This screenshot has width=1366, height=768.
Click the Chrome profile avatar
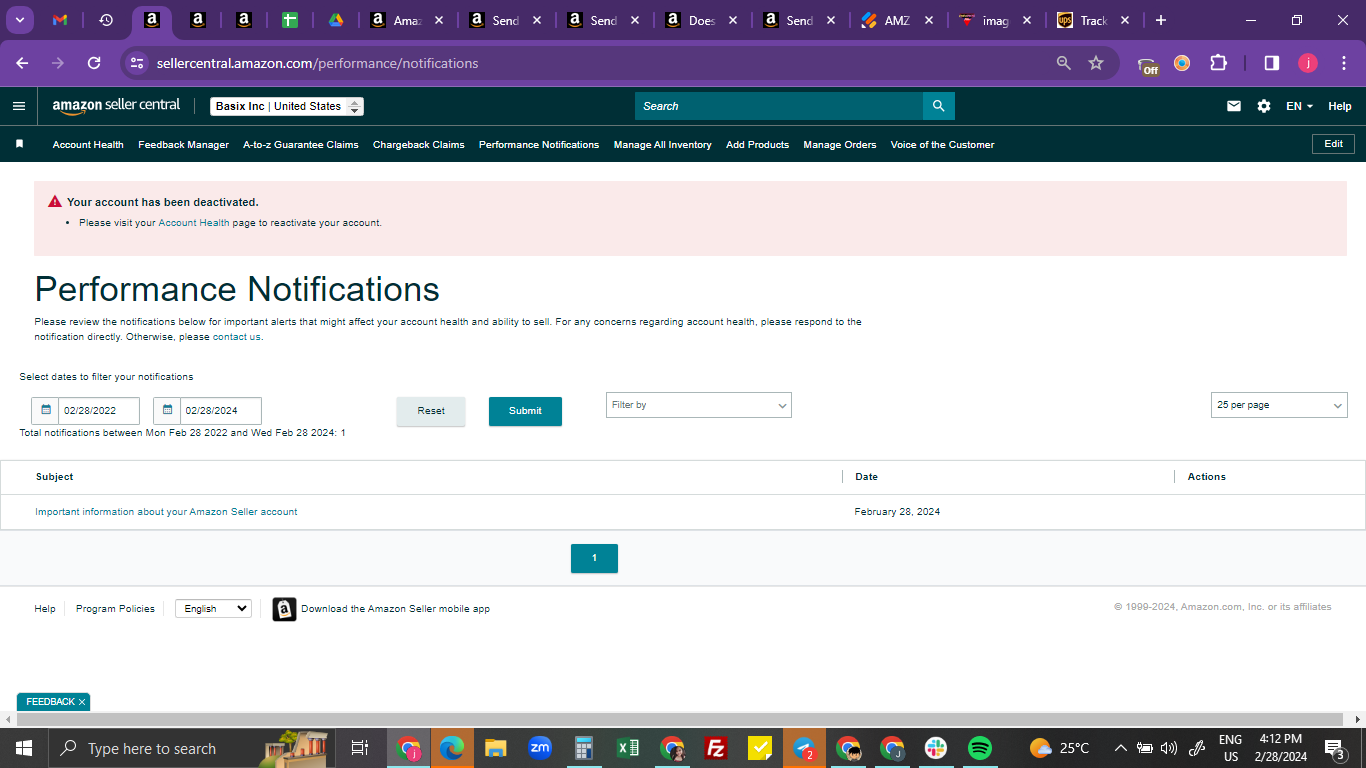click(1308, 63)
